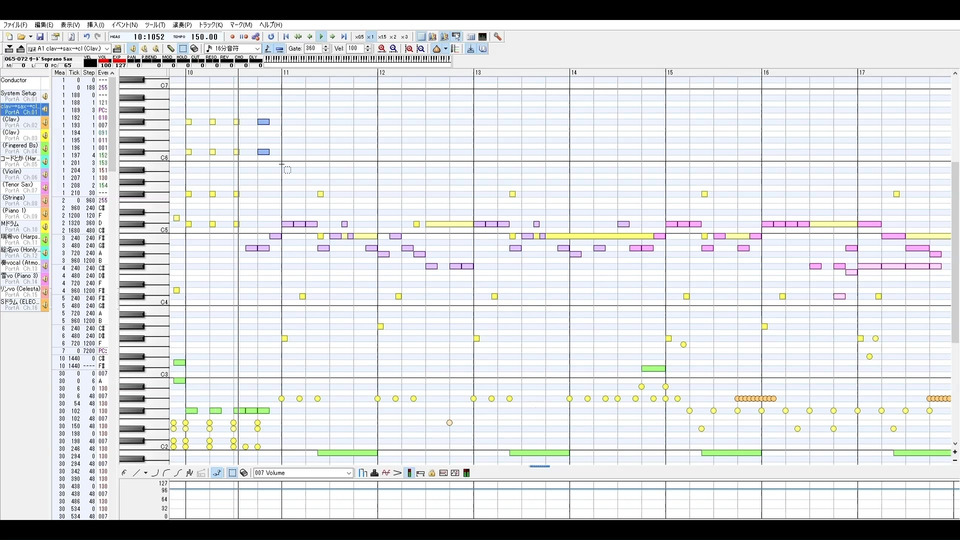Rewind to the beginning of the song
Screen dimensions: 960x540
286,37
